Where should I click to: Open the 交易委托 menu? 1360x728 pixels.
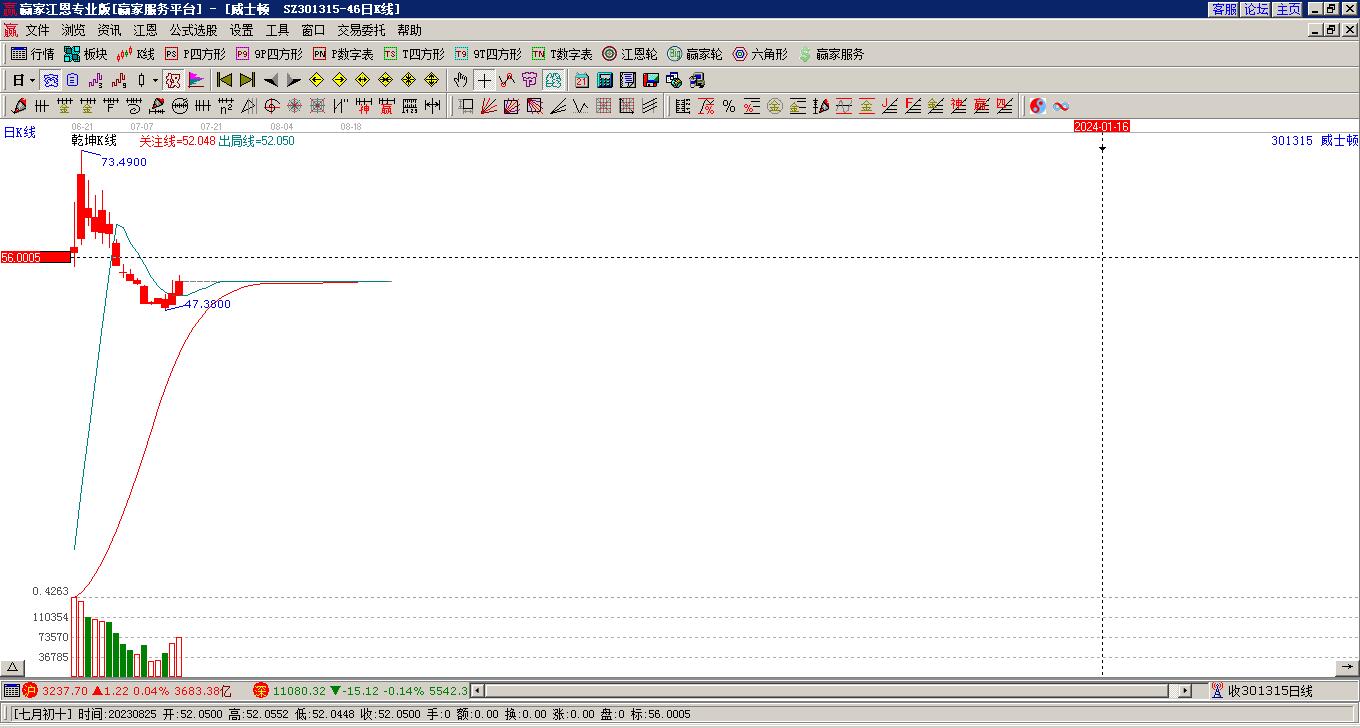[x=361, y=30]
